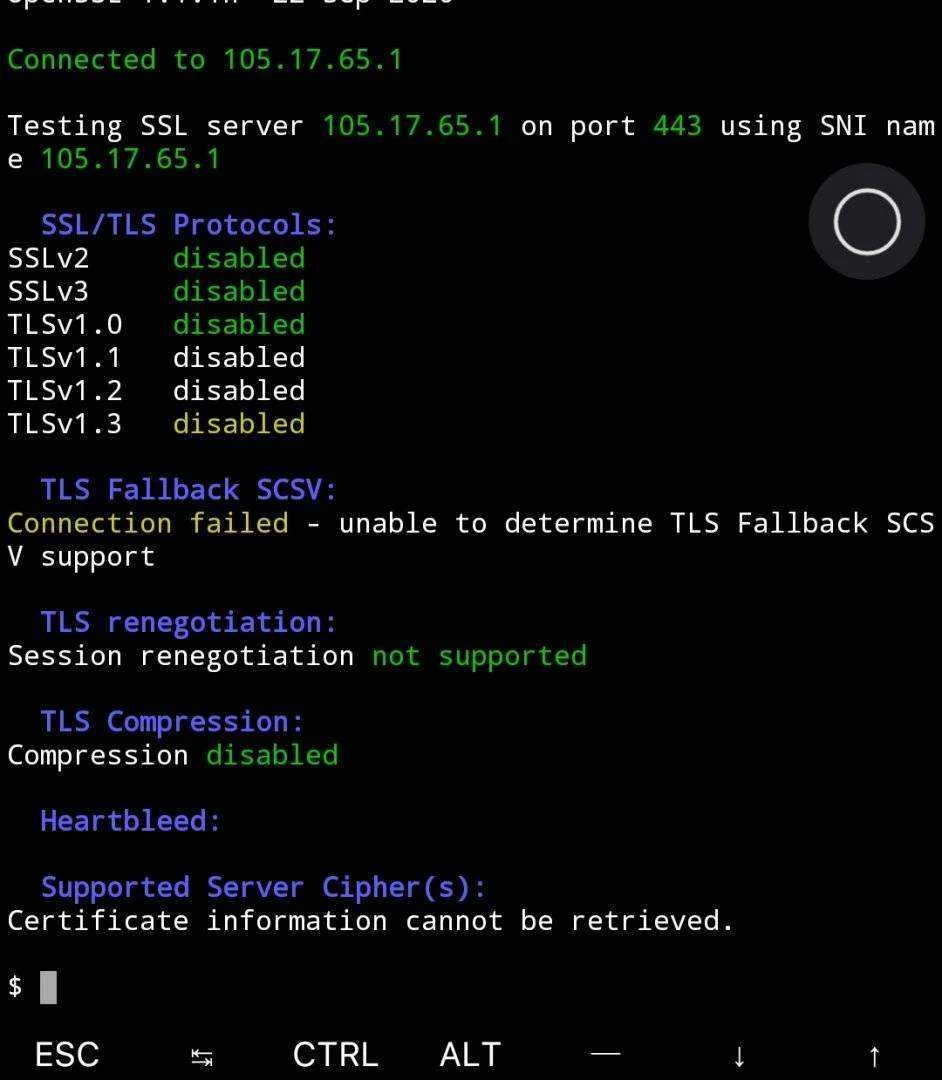Click the terminal cursor at the $ prompt
Screen dimensions: 942x1080
(48, 987)
